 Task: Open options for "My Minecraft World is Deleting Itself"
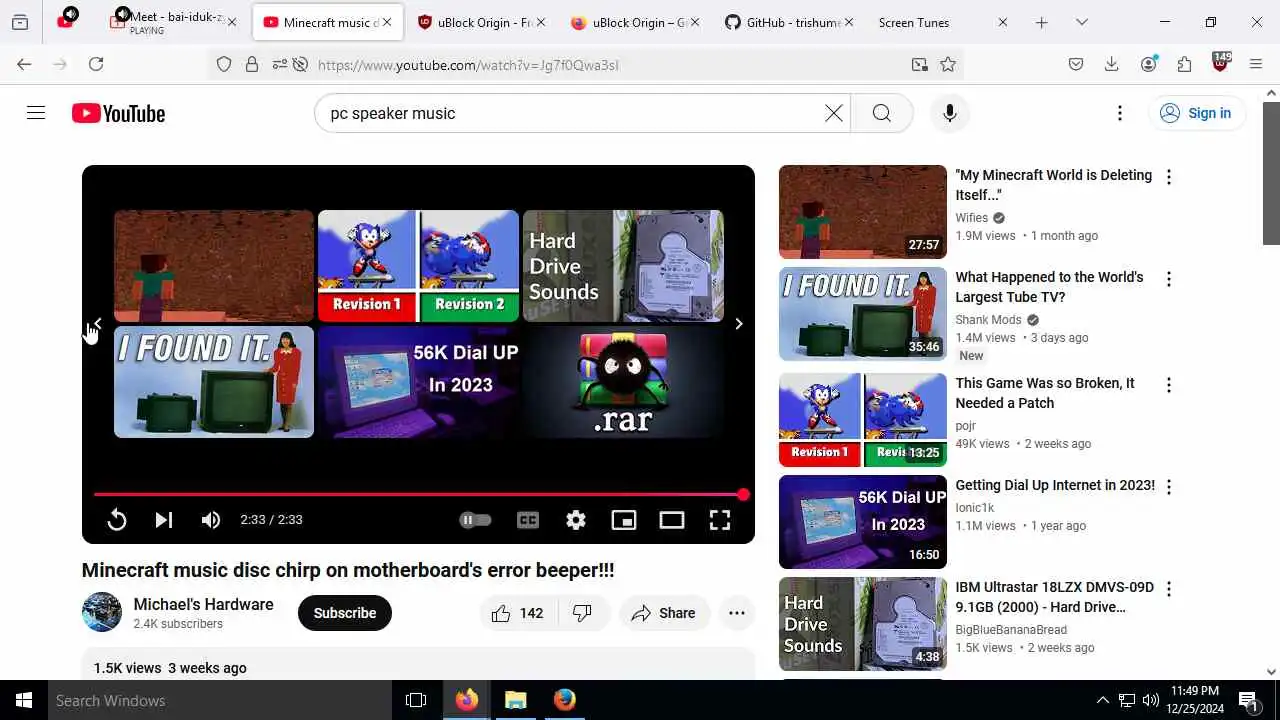pos(1169,177)
